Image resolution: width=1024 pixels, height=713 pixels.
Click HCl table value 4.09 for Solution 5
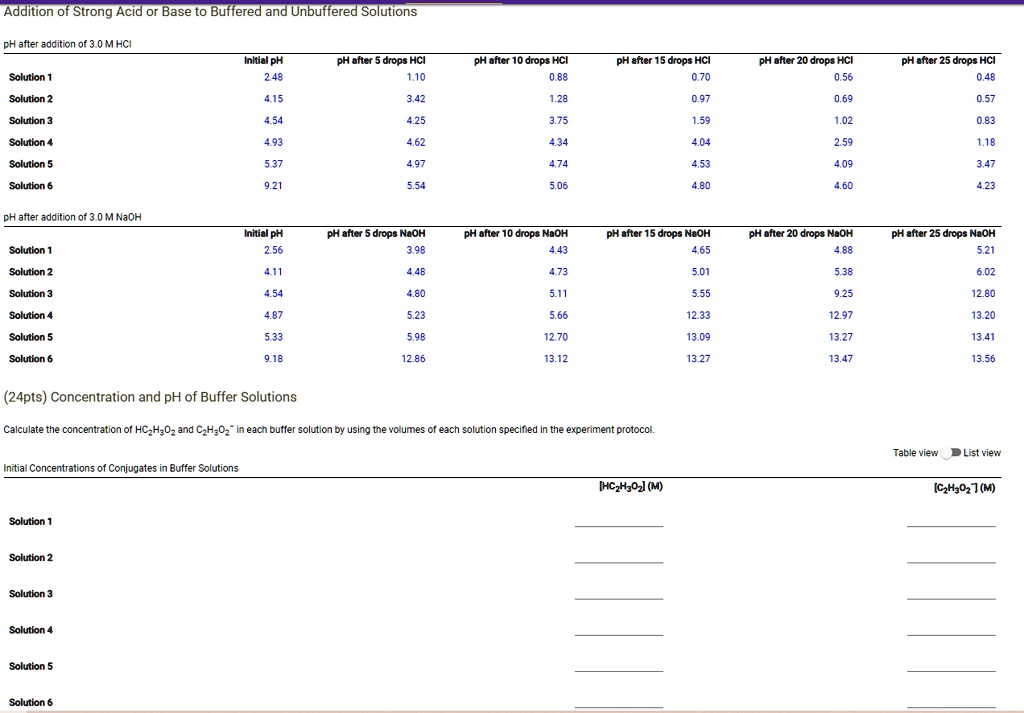(843, 164)
